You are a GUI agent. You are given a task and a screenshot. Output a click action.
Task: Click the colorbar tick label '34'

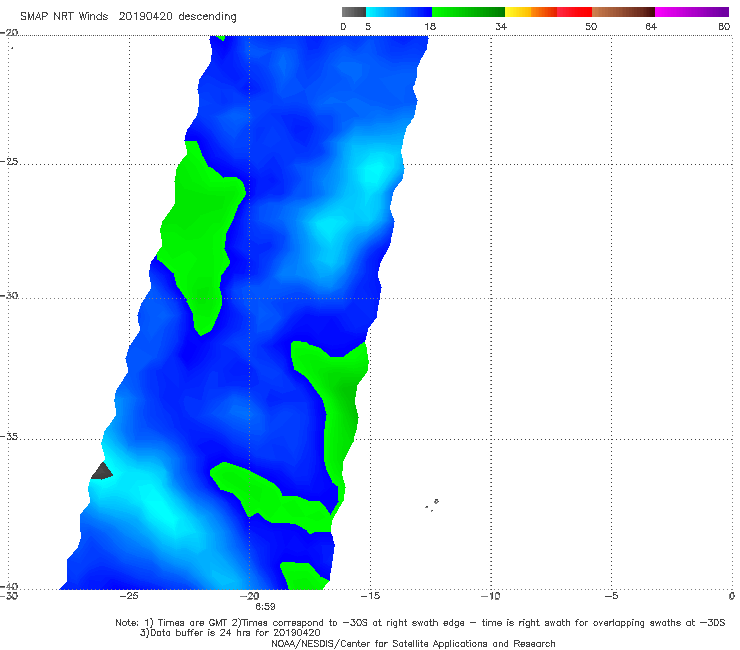point(501,27)
